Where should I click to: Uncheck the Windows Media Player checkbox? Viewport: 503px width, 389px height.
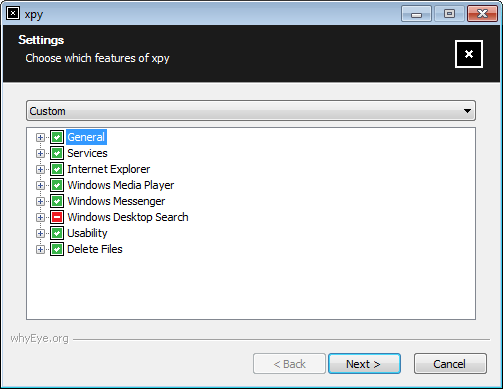[57, 185]
